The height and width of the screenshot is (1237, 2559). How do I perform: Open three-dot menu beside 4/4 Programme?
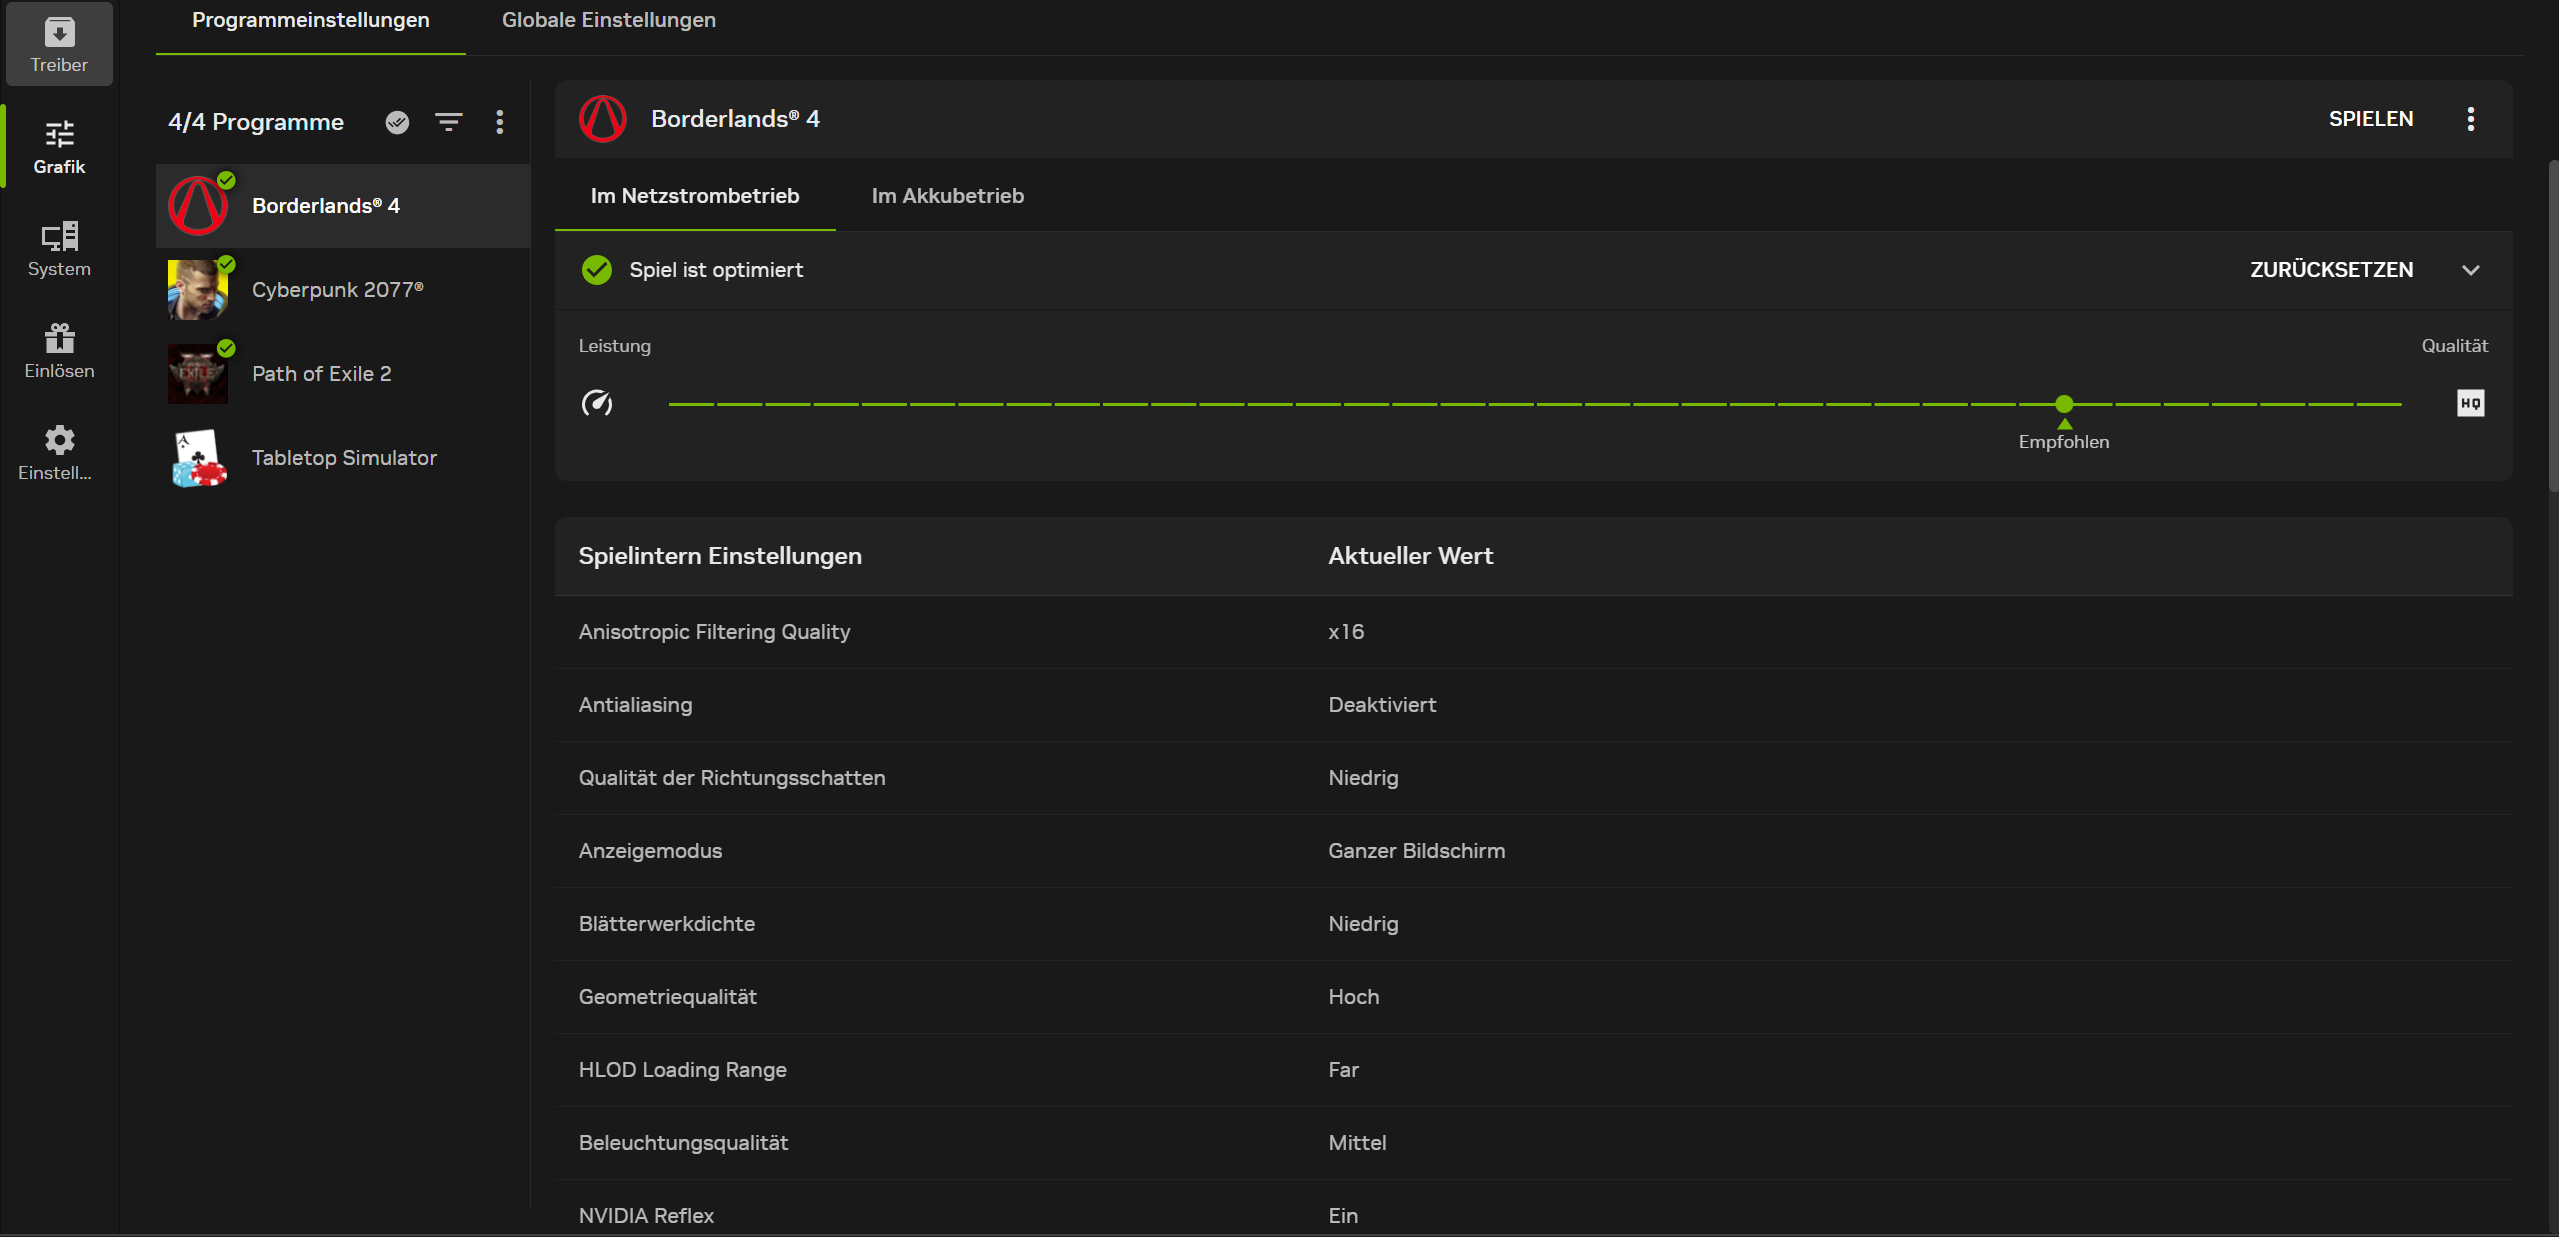[500, 122]
